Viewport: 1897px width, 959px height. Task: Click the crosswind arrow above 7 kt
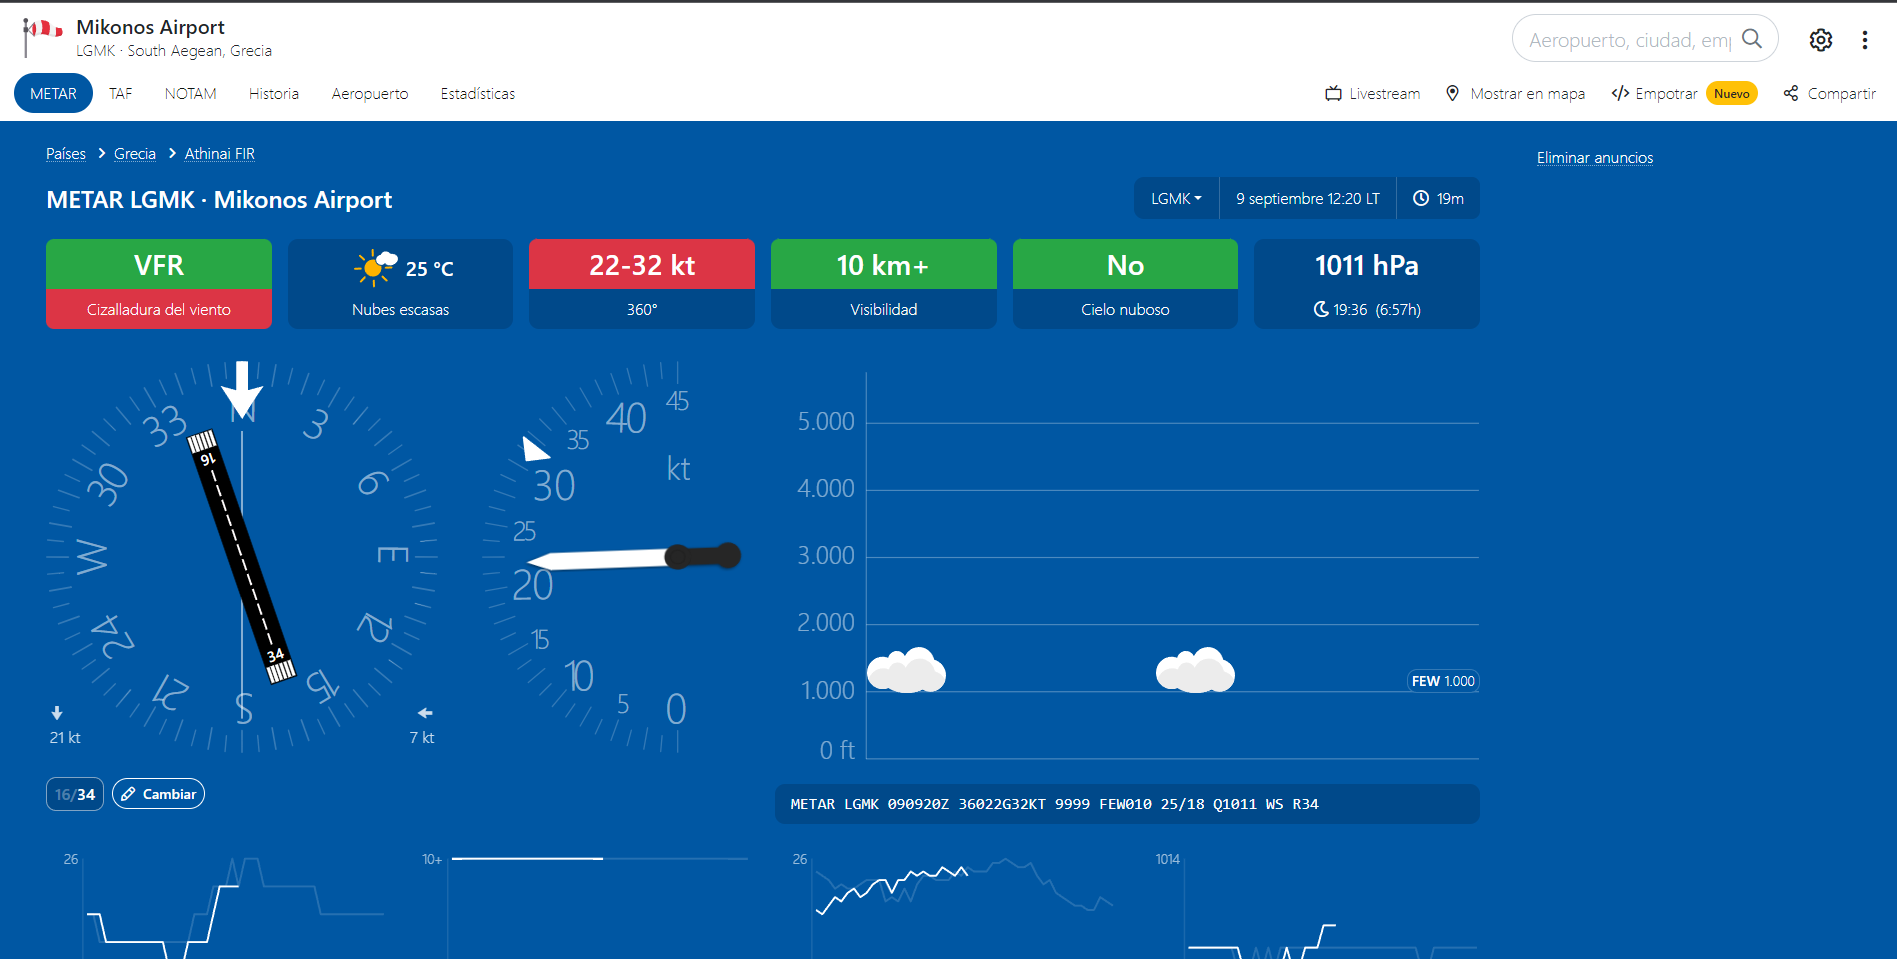[425, 713]
